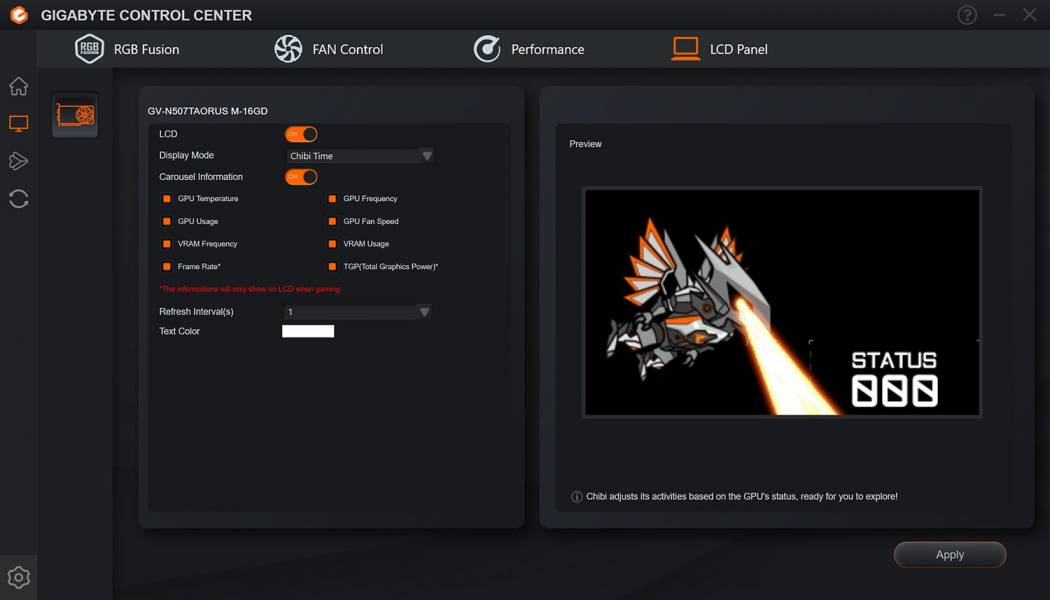Click the Refresh Interval(s) label

click(x=196, y=311)
